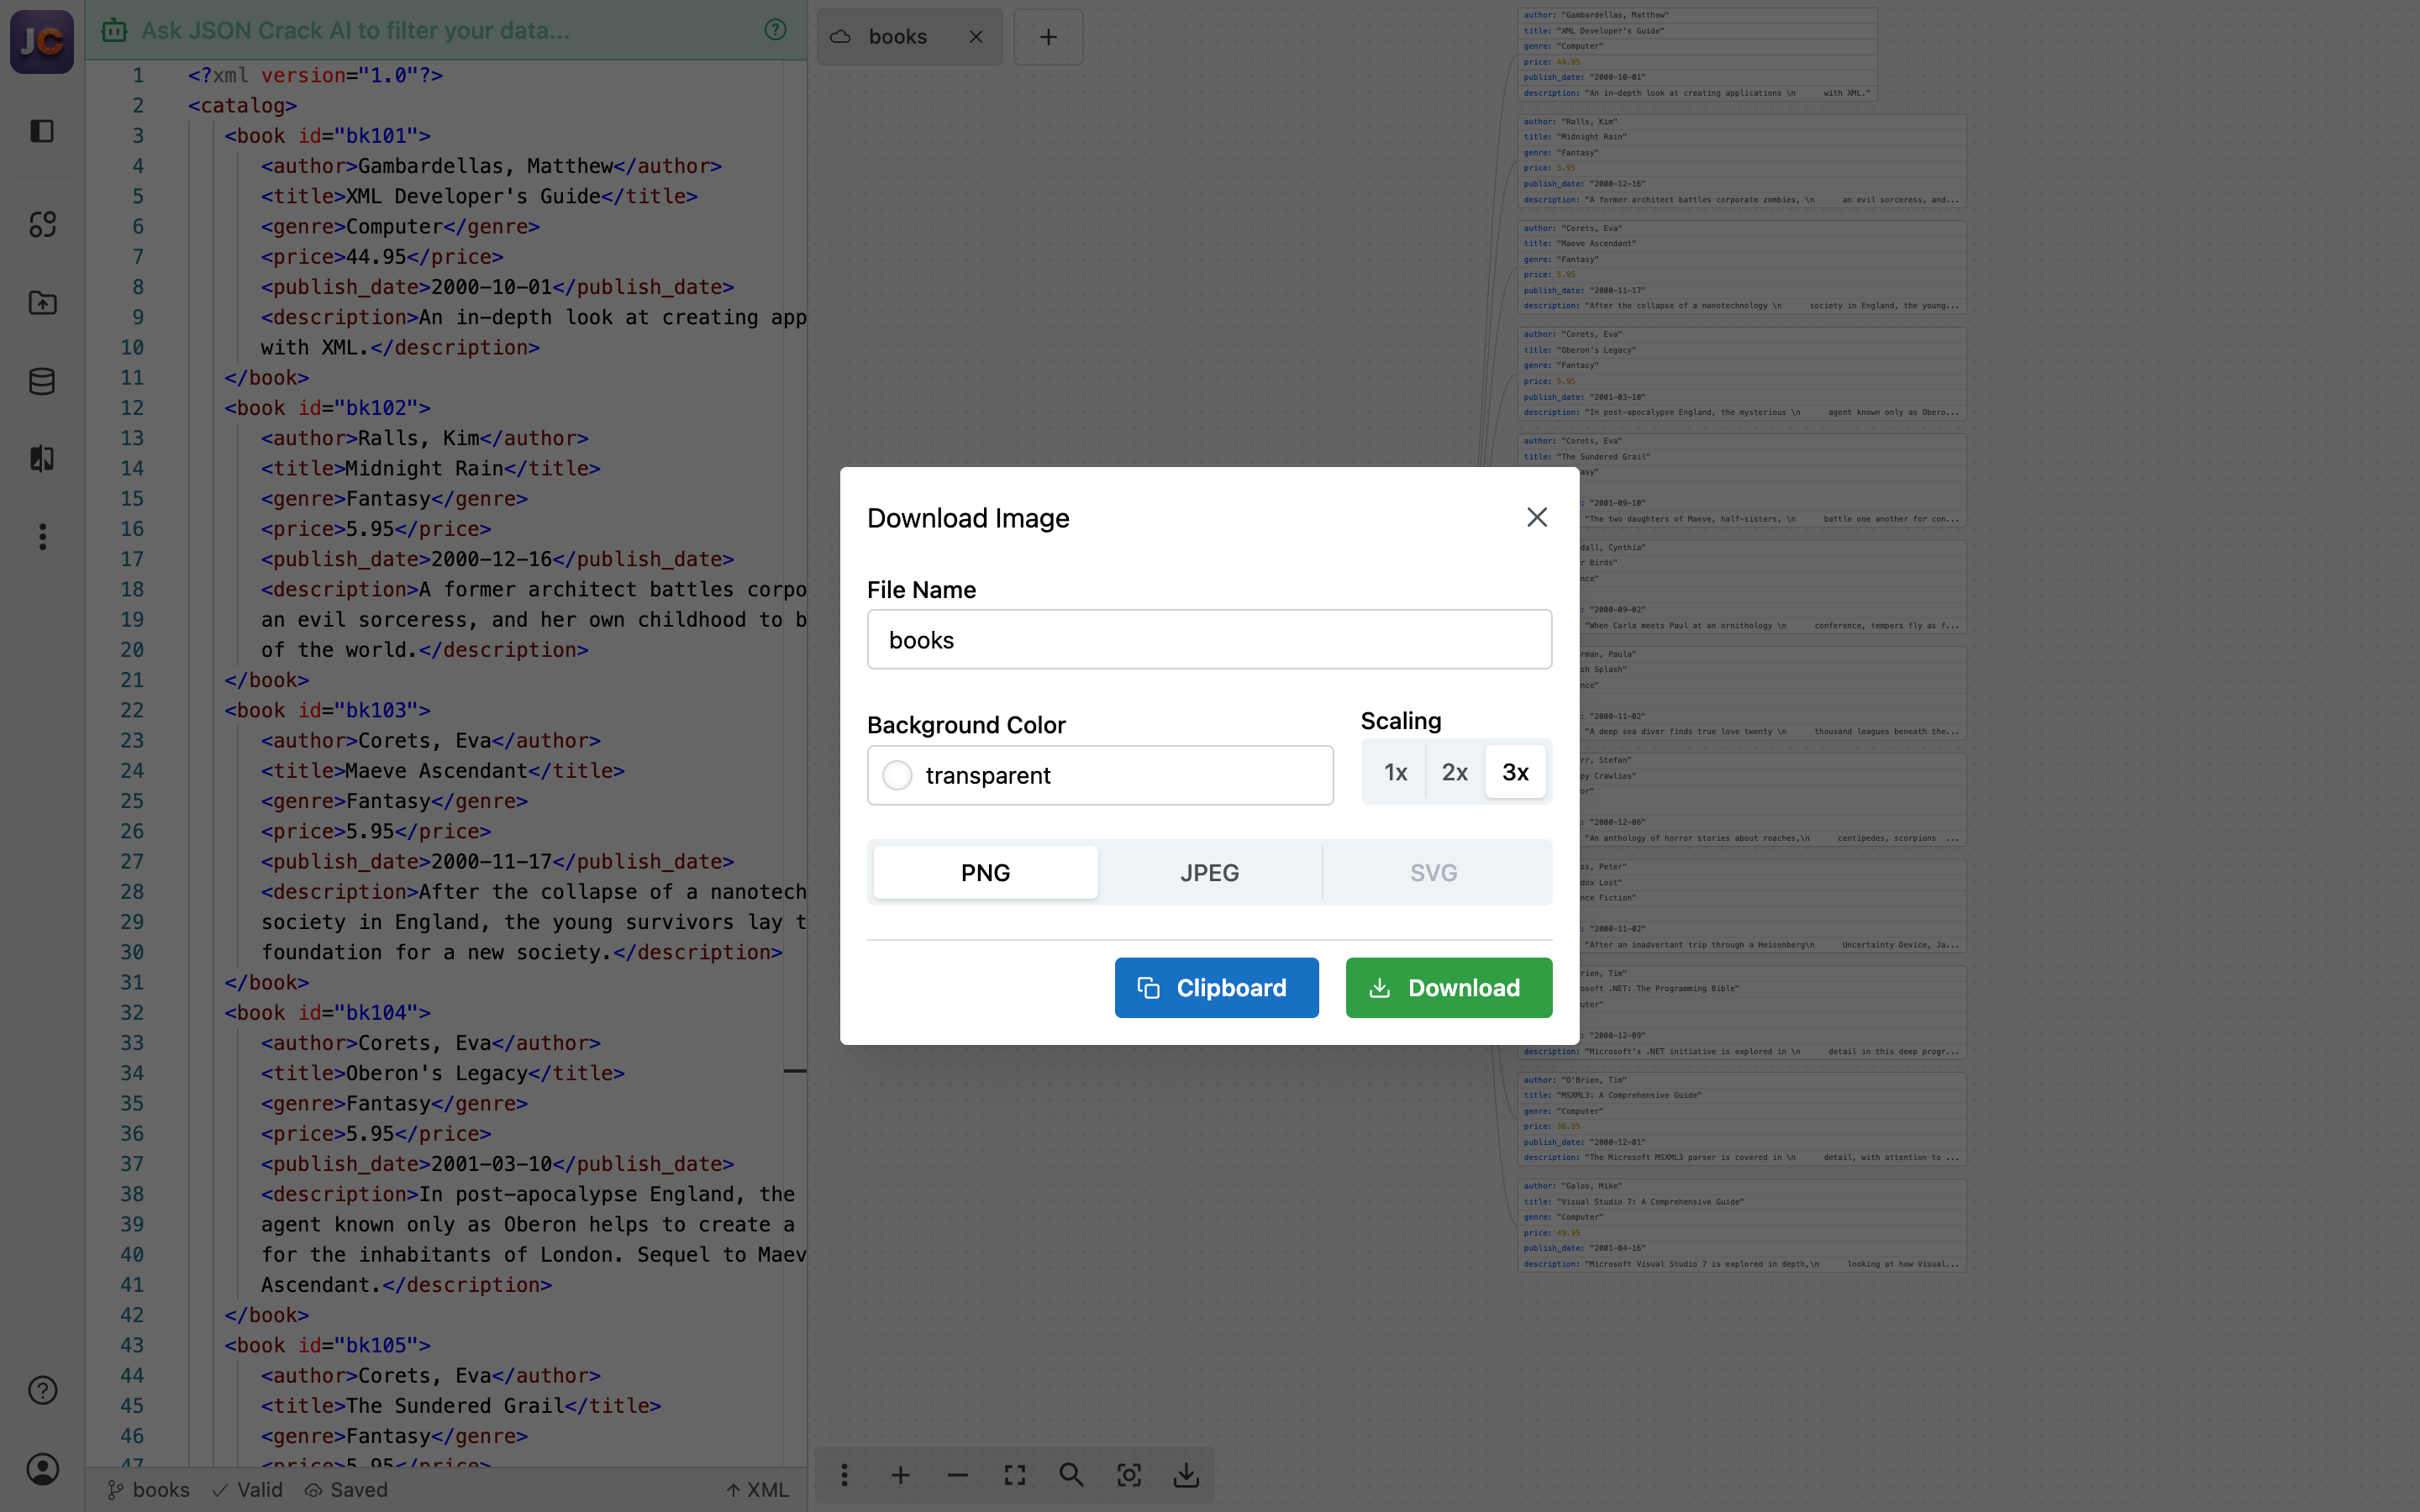Open the cloud/saved documents panel in sidebar
The image size is (2420, 1512).
click(42, 380)
